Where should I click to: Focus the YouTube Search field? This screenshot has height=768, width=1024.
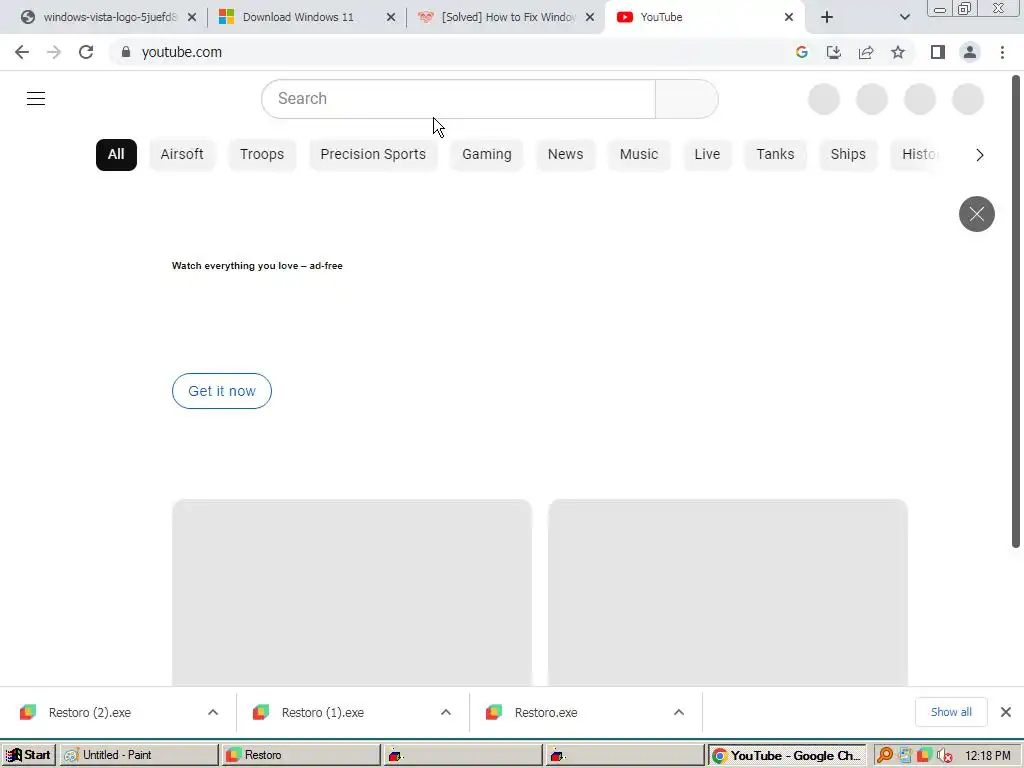pos(458,99)
